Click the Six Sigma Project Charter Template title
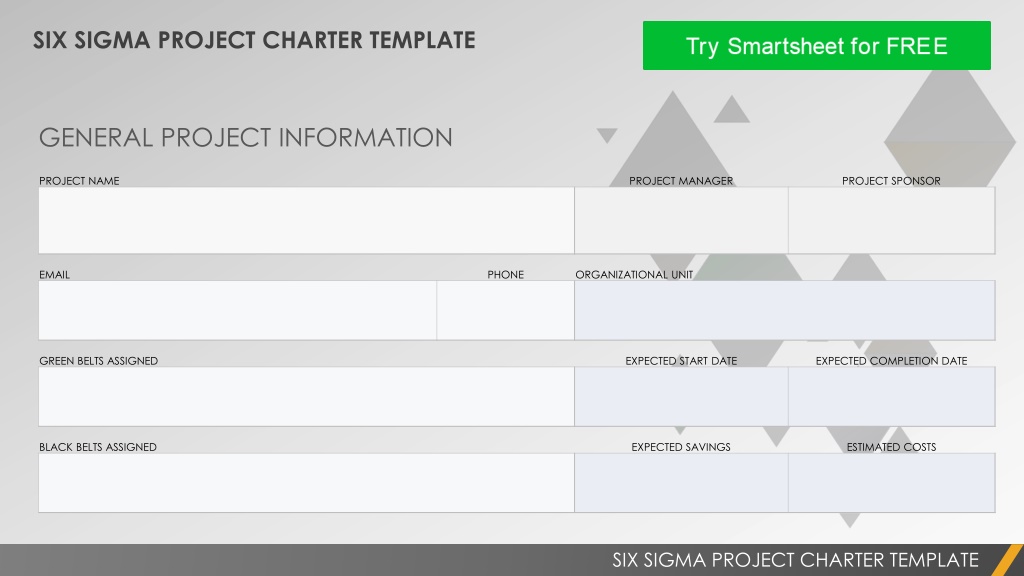The image size is (1024, 576). point(254,40)
